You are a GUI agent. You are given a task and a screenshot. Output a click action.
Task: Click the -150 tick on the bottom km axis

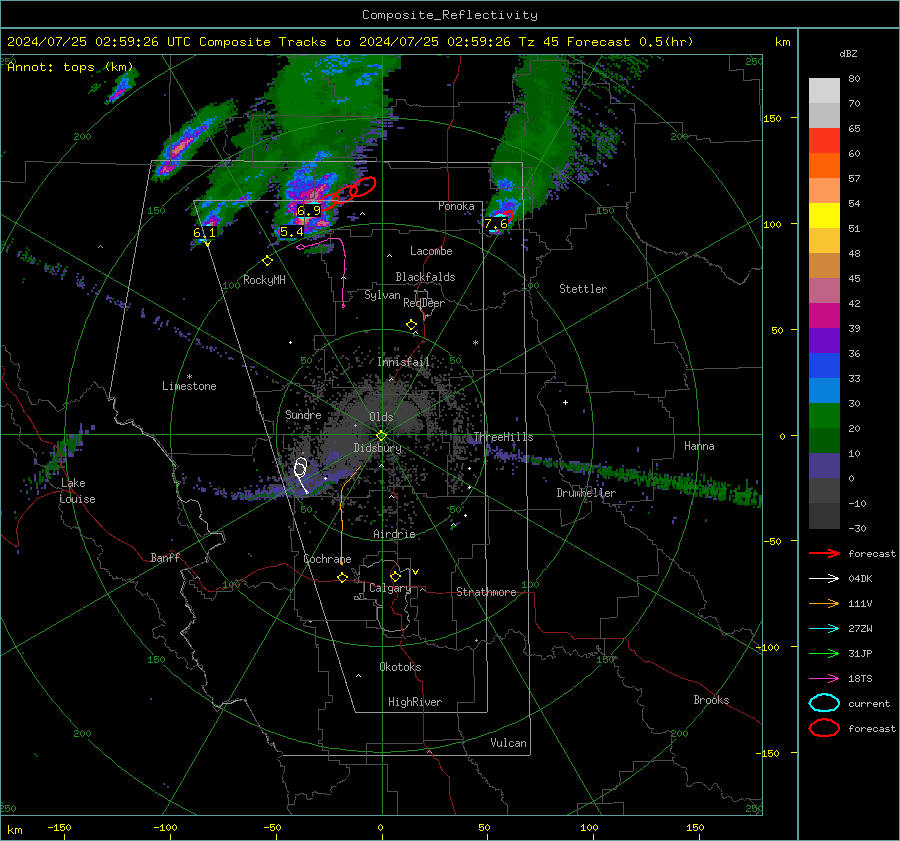59,827
